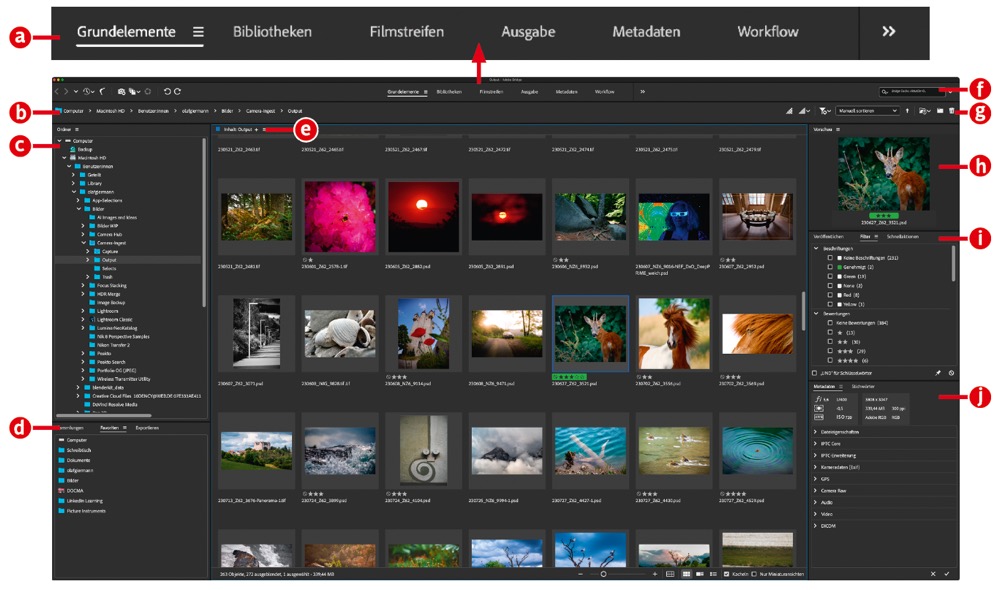Open the filter by rating funnel icon
Viewport: 1000px width, 590px height.
(824, 111)
